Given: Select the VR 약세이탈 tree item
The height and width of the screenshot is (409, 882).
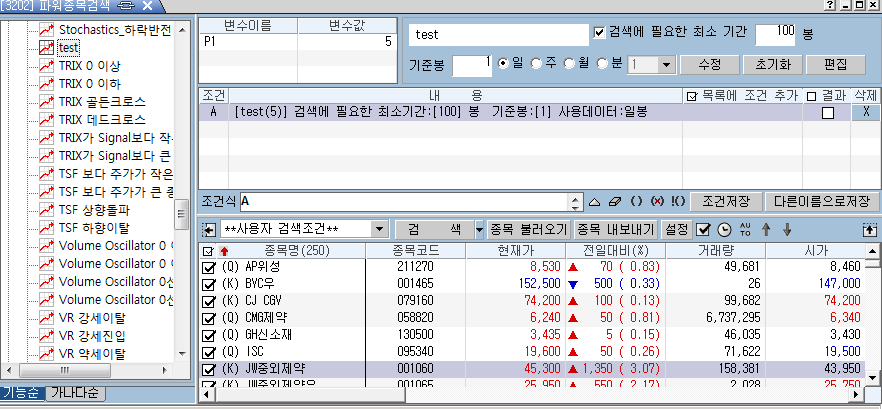Looking at the screenshot, I should coord(92,354).
